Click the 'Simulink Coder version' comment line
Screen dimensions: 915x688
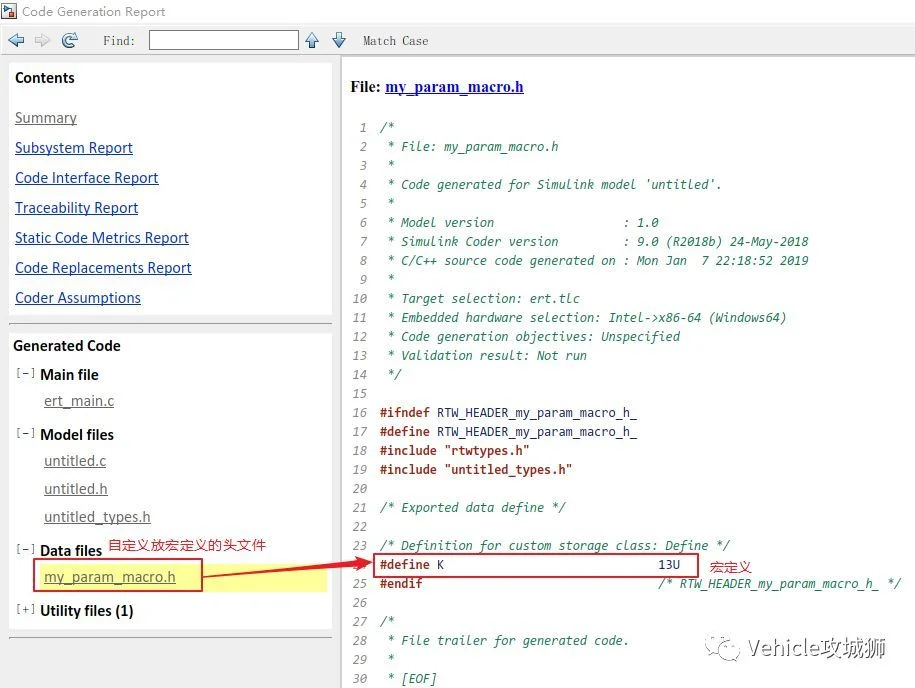click(x=598, y=242)
